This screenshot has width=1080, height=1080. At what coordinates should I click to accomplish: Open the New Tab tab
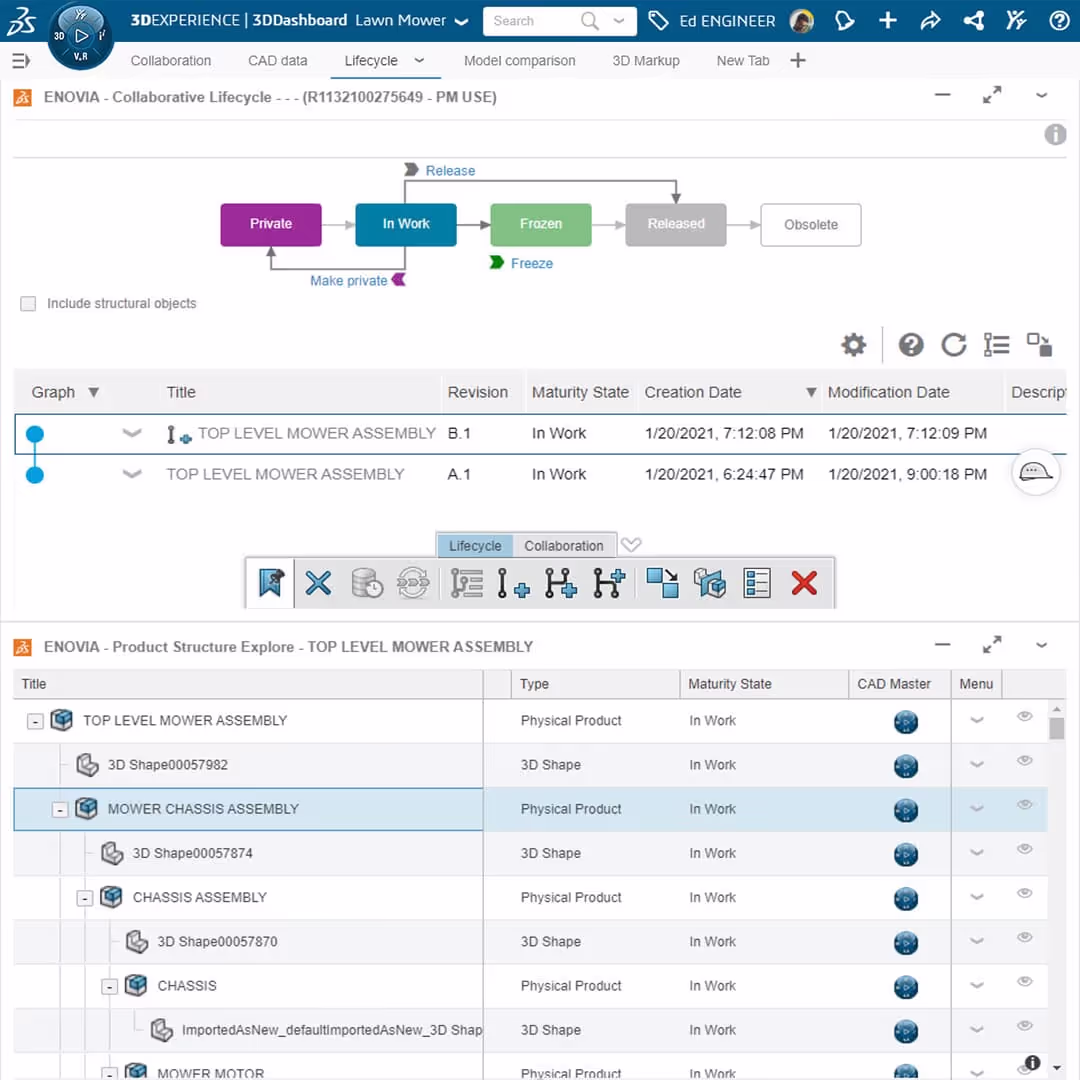(x=742, y=61)
